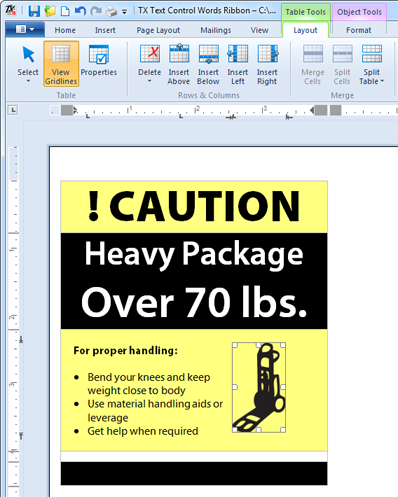Screen dimensions: 398x497
Task: Toggle View Gridlines off
Action: coord(61,64)
